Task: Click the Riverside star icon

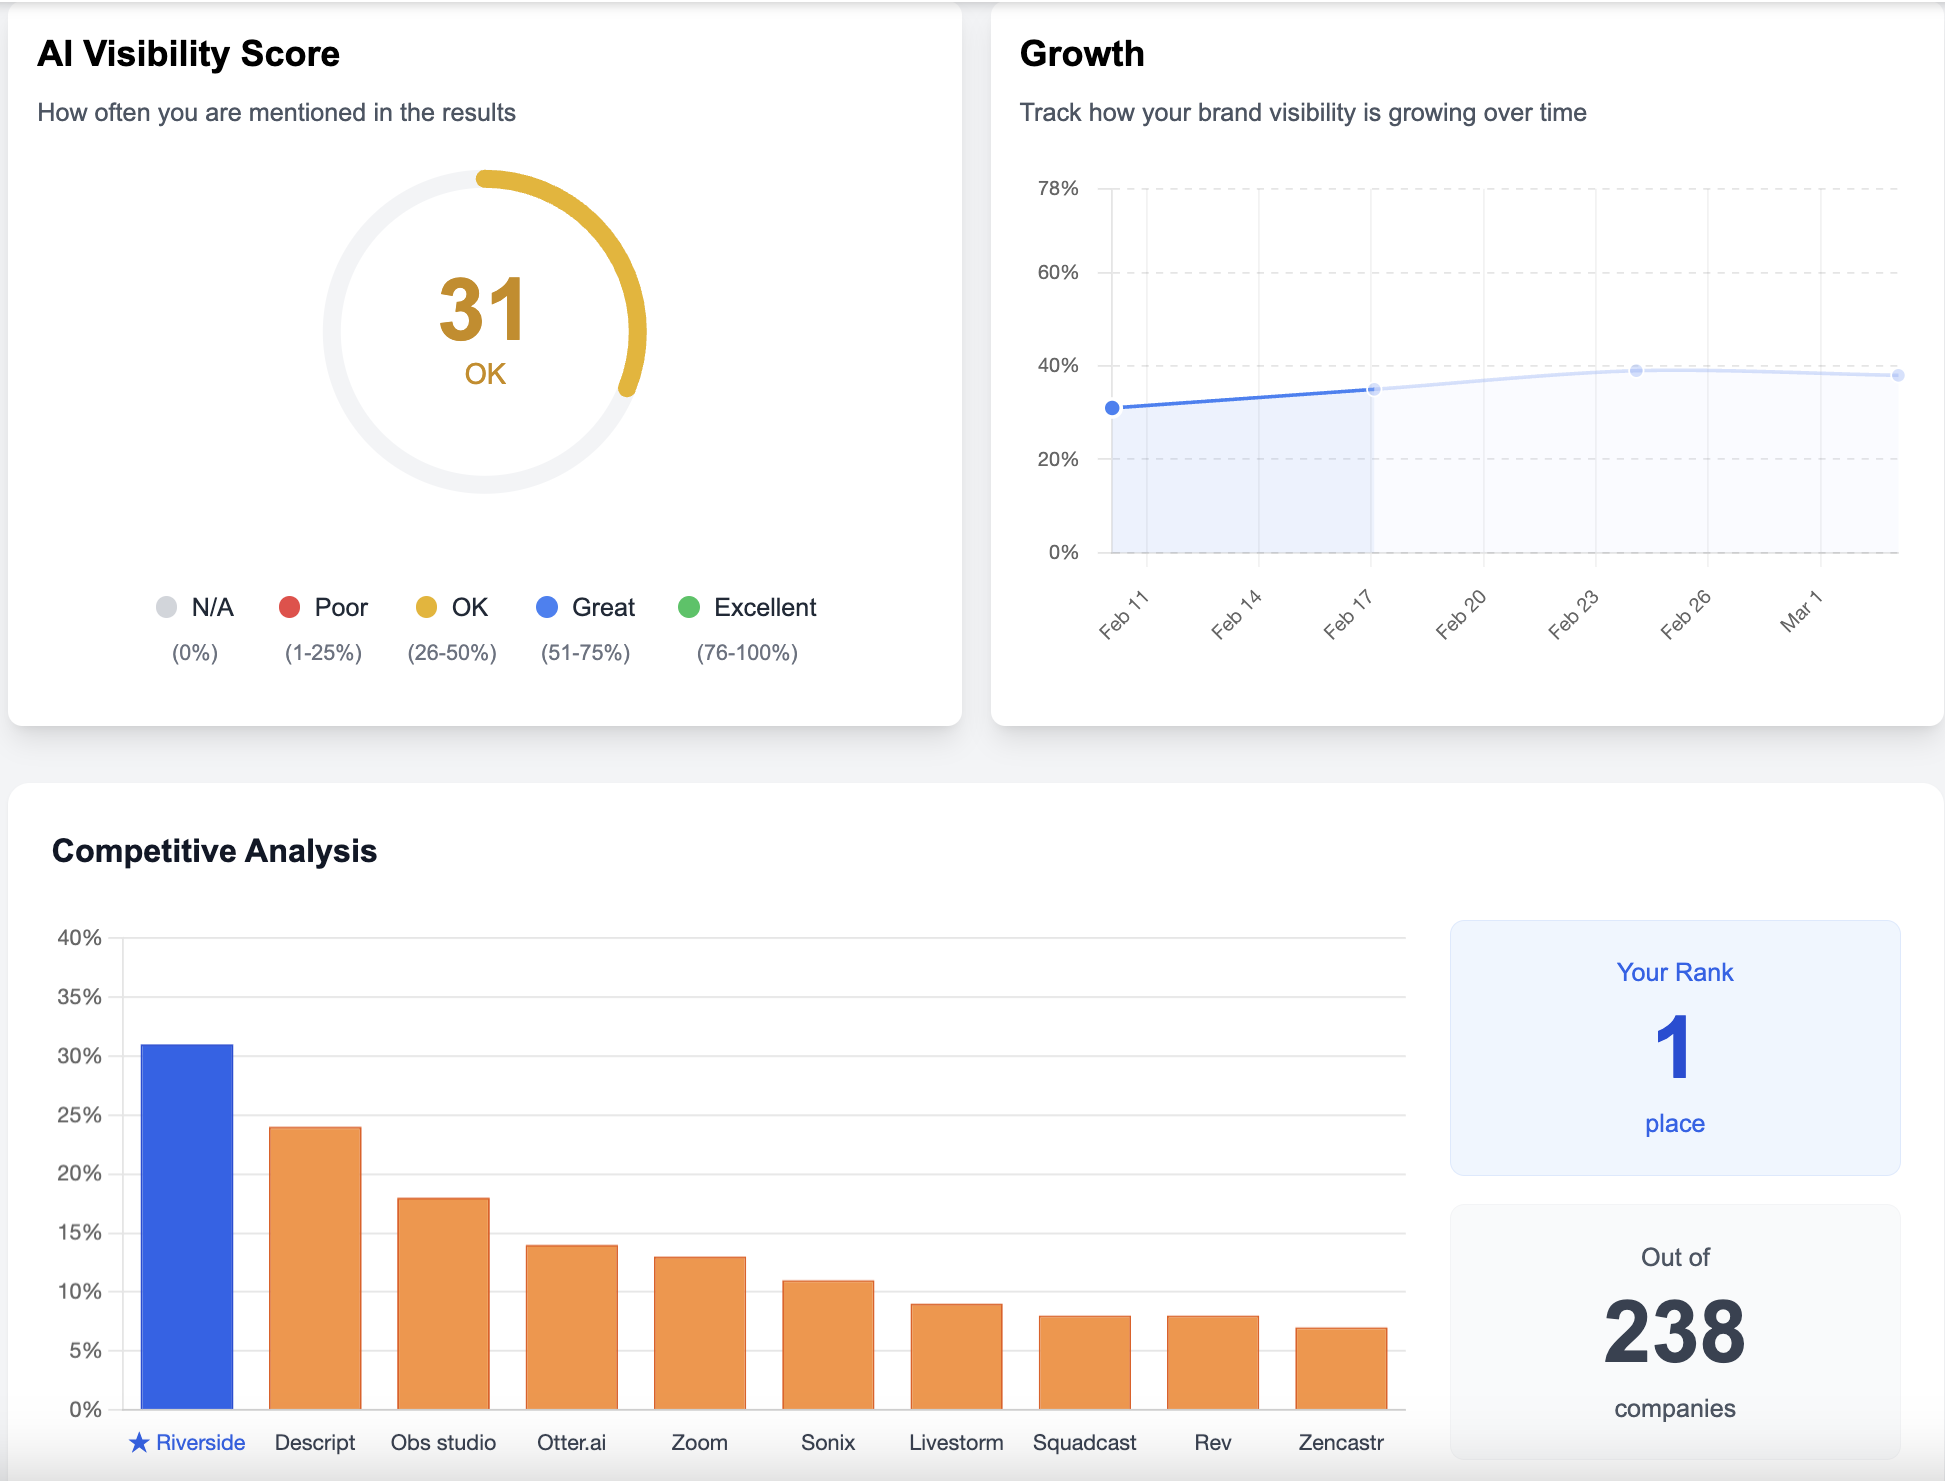Action: click(x=139, y=1442)
